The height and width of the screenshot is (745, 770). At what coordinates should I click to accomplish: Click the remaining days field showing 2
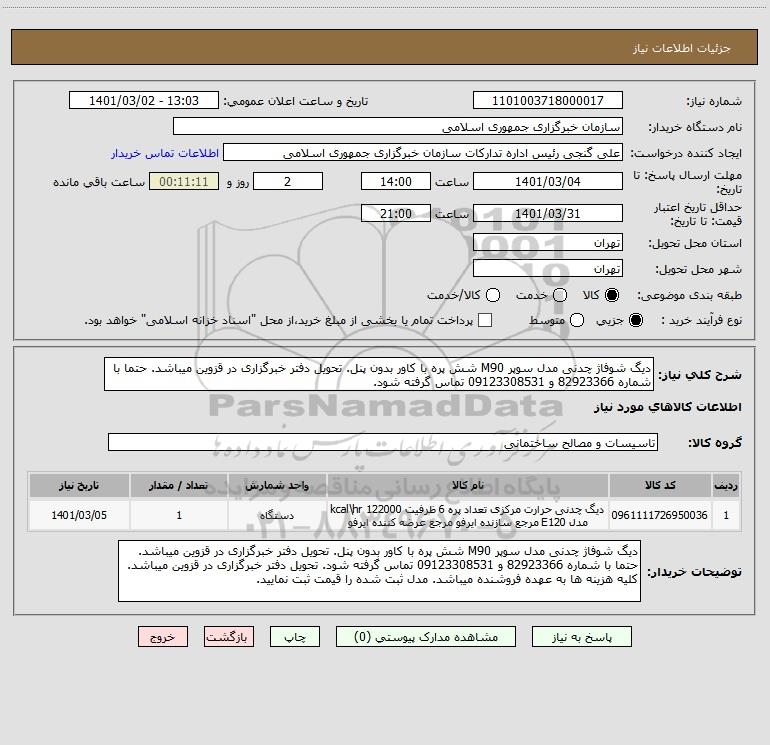(x=288, y=181)
